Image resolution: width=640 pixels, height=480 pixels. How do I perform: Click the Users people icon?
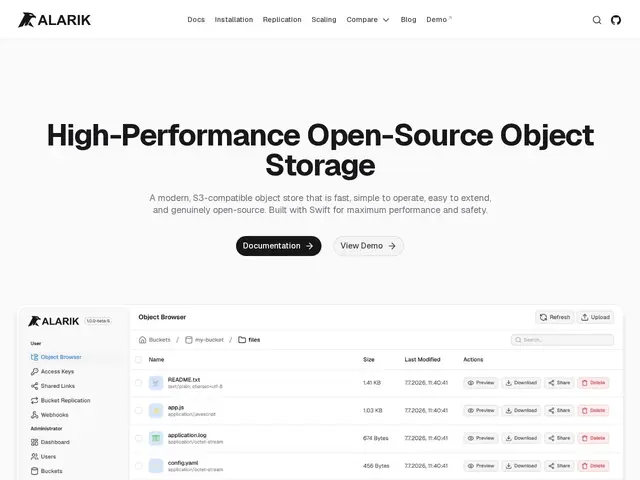[x=35, y=457]
